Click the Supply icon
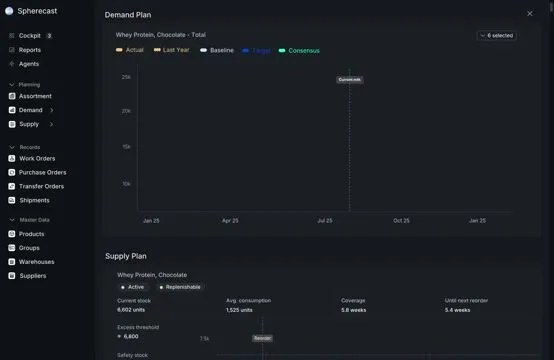The height and width of the screenshot is (360, 554). pyautogui.click(x=12, y=124)
